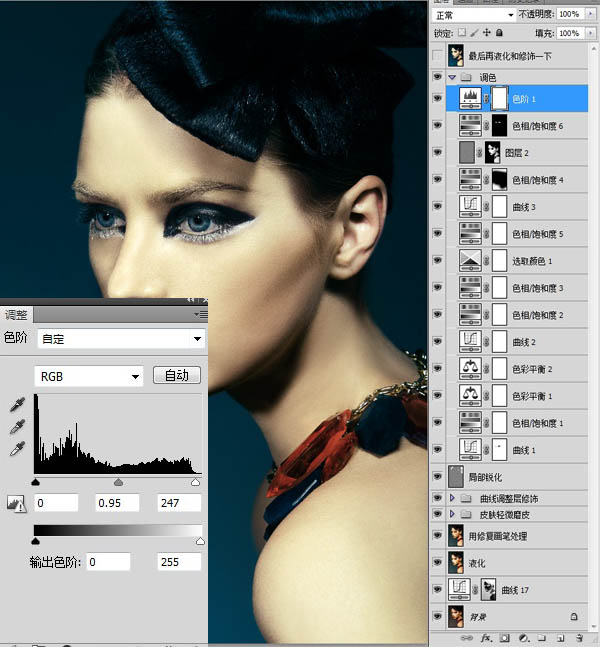Click the highlight 247 input field
Viewport: 600px width, 647px height.
(x=179, y=503)
